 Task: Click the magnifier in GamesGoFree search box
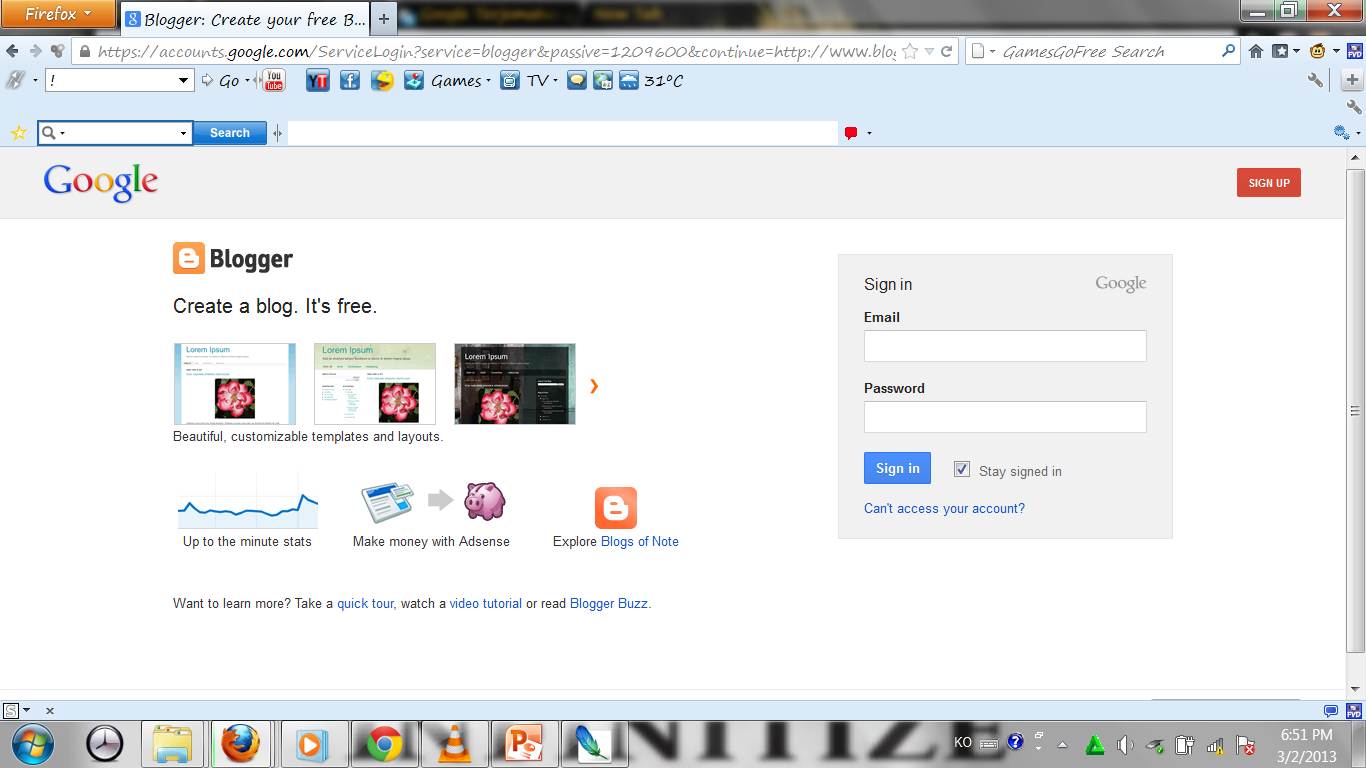pyautogui.click(x=1229, y=51)
